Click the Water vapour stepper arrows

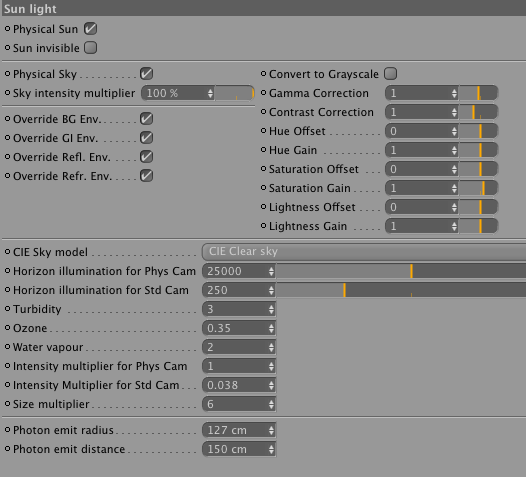click(271, 347)
